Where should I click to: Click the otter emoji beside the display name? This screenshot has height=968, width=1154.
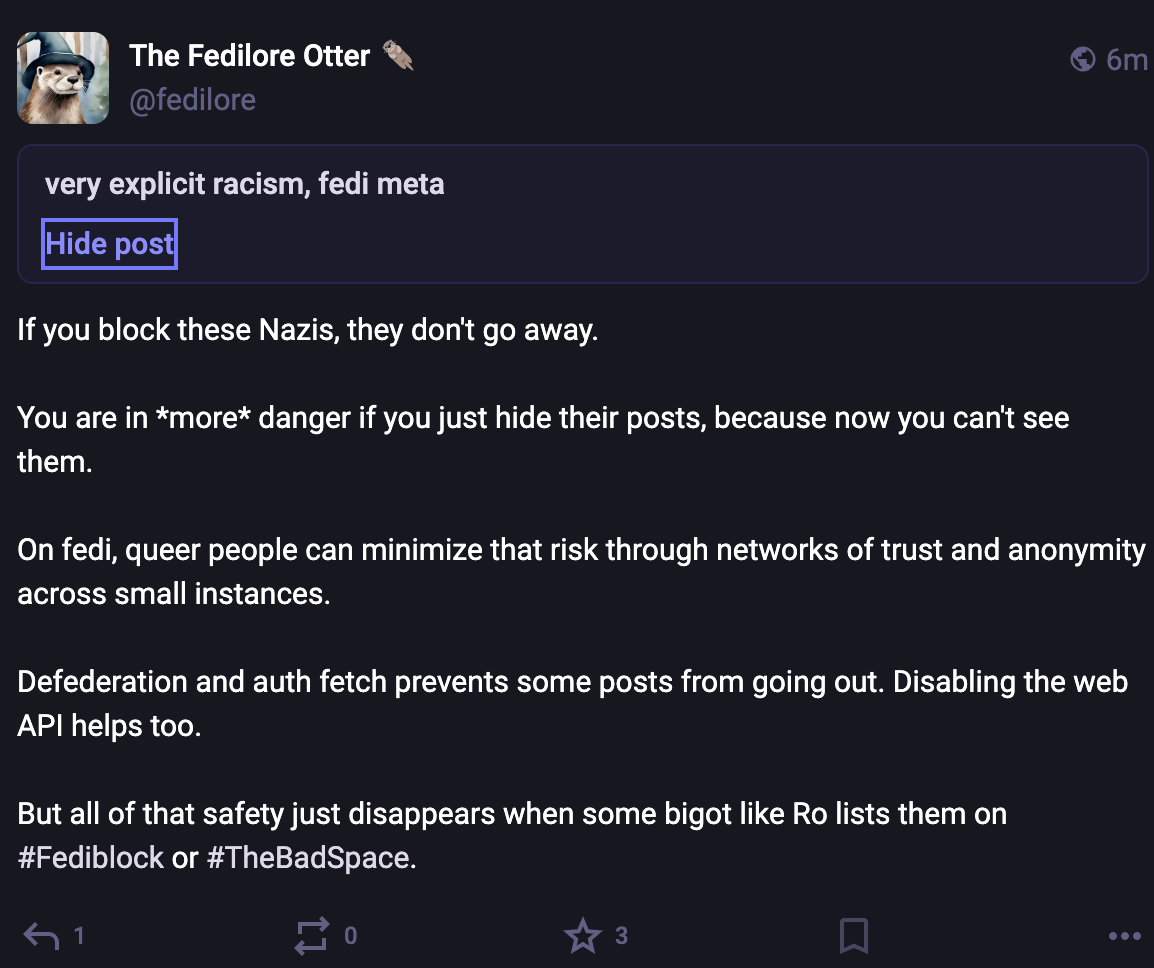(x=397, y=56)
